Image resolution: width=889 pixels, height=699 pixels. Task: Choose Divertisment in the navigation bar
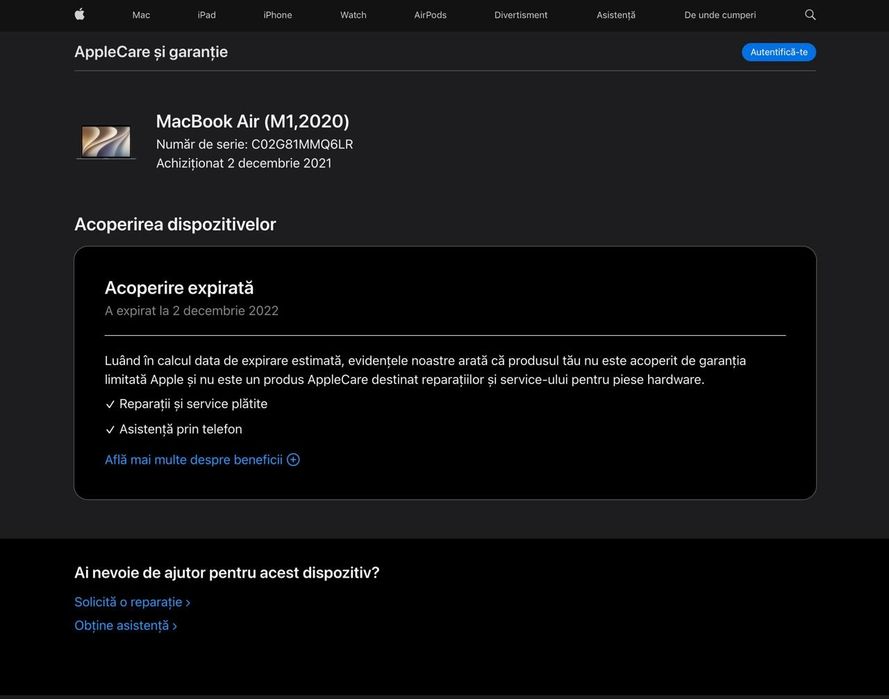(x=520, y=15)
